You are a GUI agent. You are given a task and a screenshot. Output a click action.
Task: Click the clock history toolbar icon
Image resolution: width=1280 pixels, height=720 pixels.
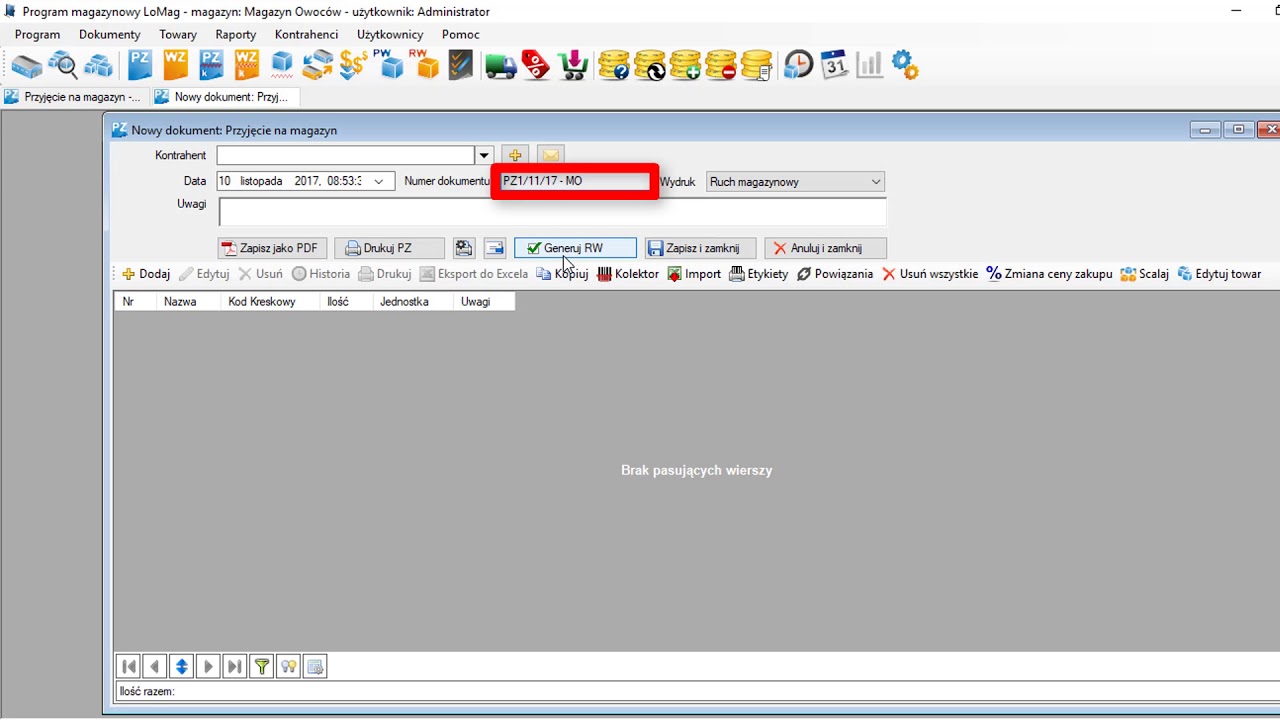798,66
